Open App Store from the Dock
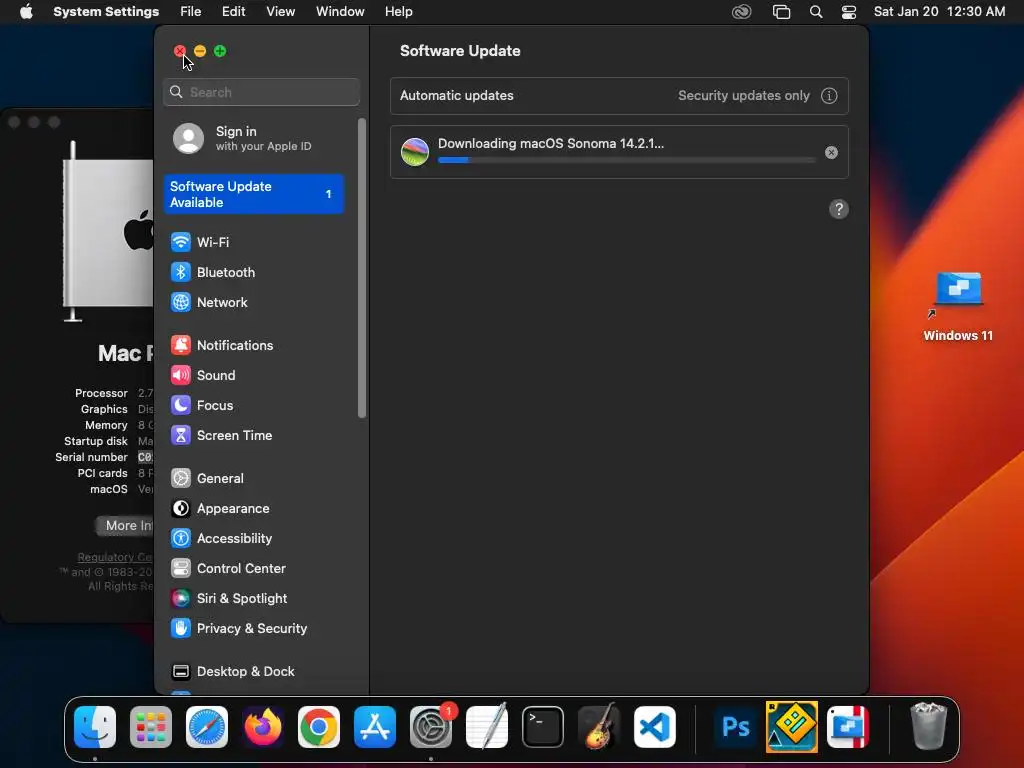 coord(375,727)
